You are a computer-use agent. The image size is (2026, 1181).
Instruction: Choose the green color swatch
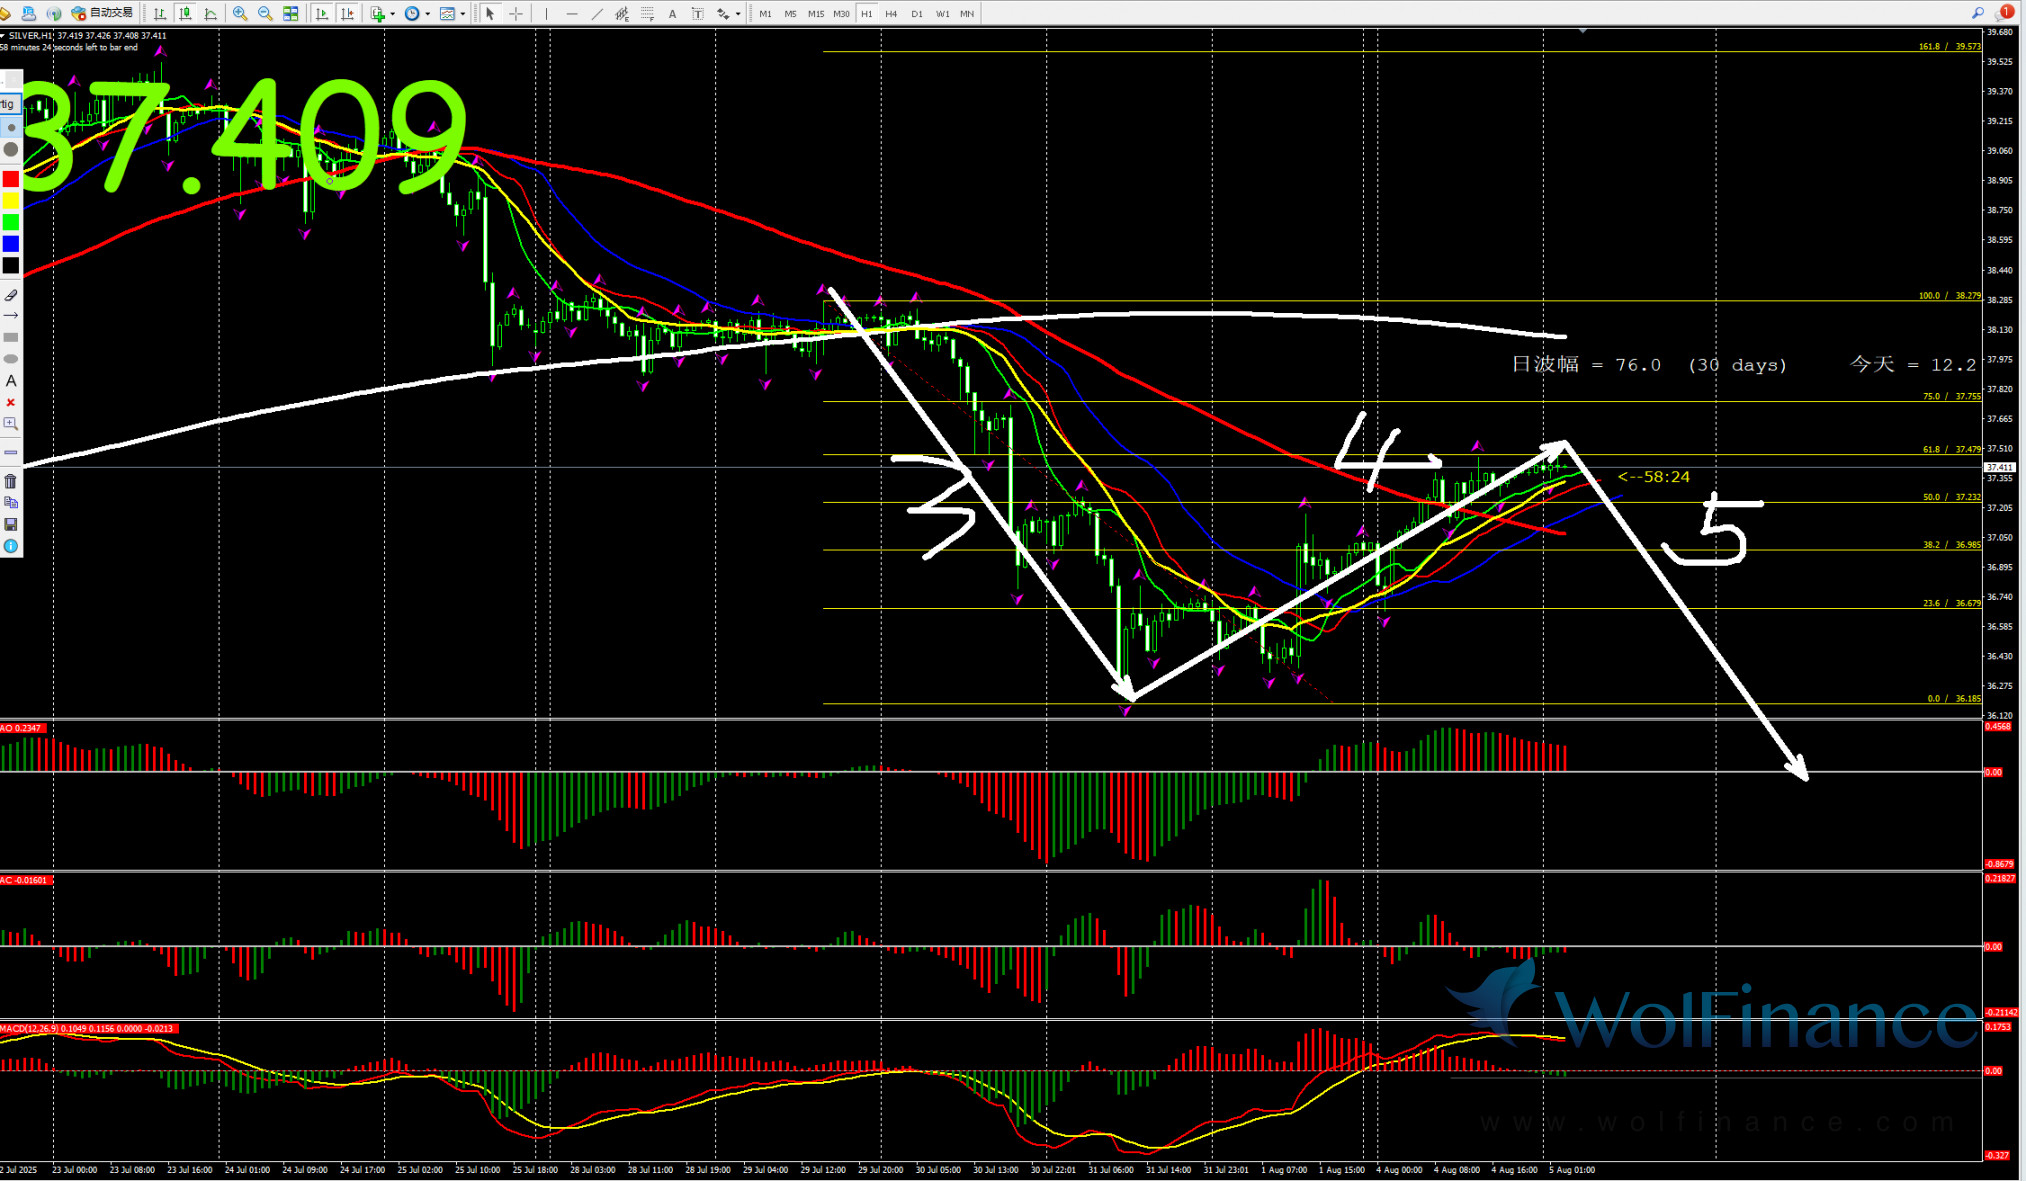pos(11,222)
